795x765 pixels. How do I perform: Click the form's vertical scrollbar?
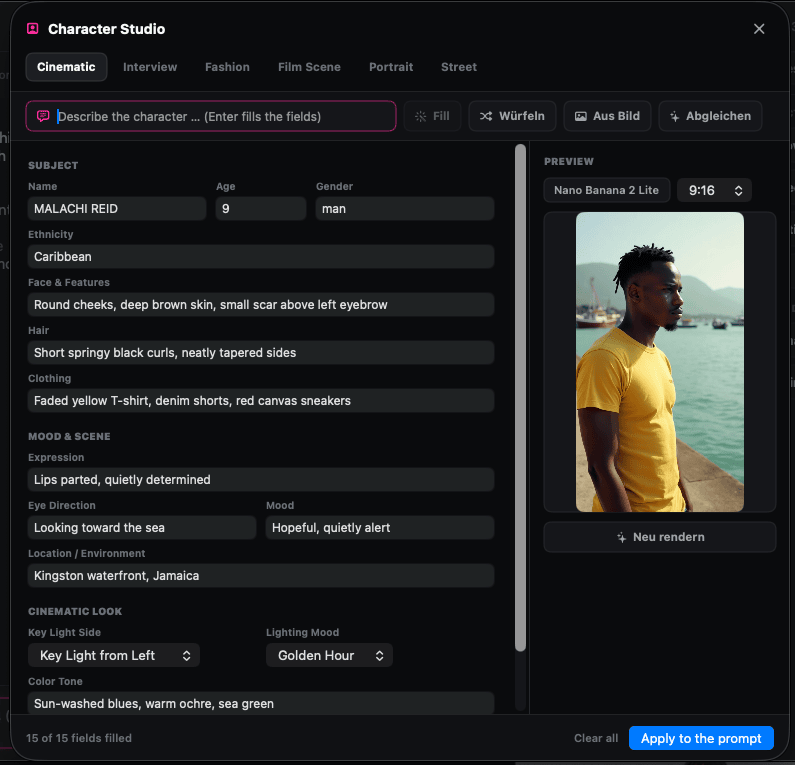point(520,398)
